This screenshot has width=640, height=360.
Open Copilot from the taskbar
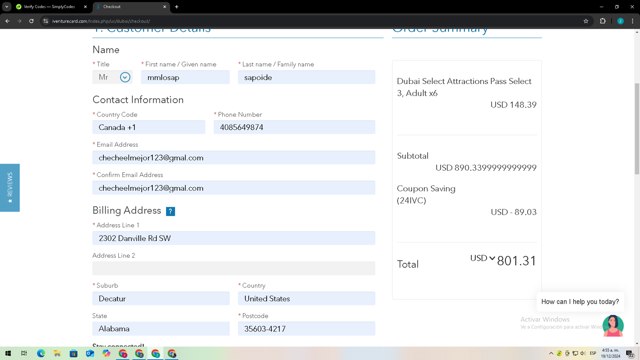point(107,353)
